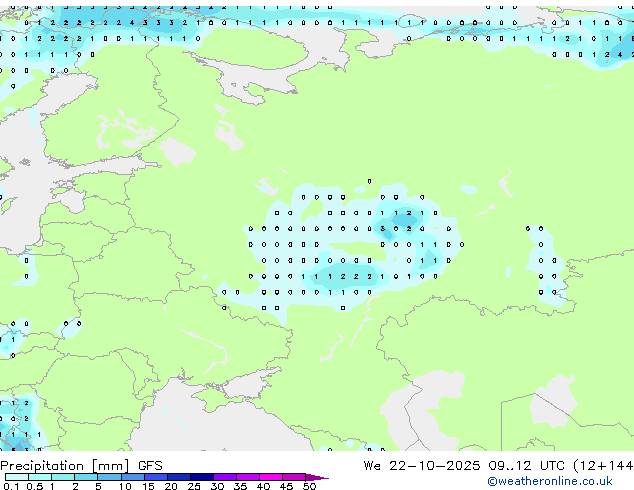Pick the 2–5 mm legend color swatch
634x490 pixels.
pyautogui.click(x=86, y=477)
